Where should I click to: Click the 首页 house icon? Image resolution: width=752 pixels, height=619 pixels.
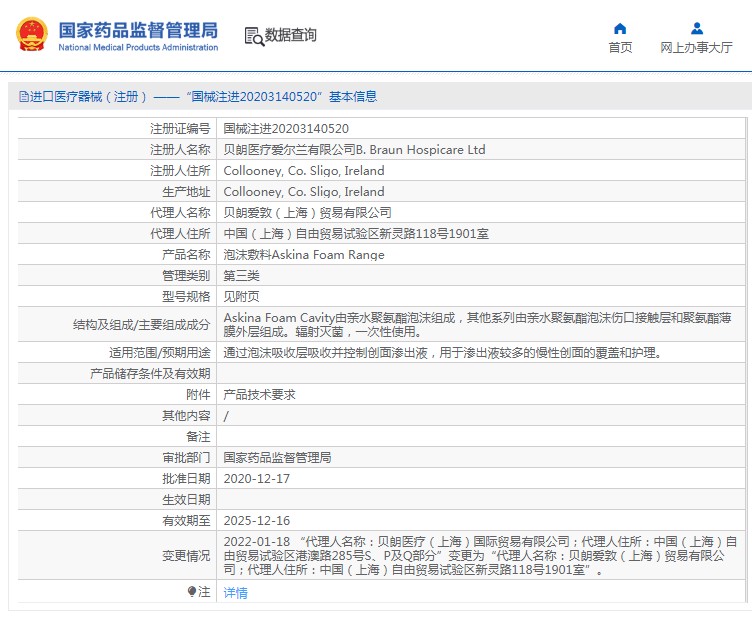[x=620, y=28]
